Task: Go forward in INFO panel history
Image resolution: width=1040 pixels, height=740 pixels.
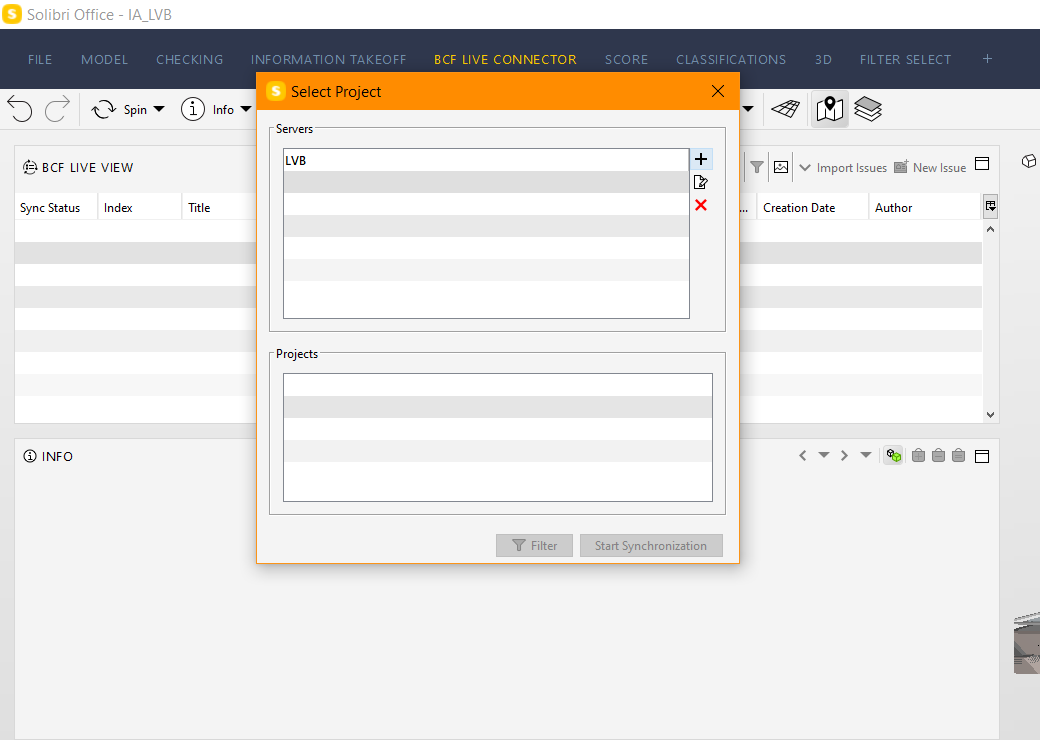Action: pos(844,456)
